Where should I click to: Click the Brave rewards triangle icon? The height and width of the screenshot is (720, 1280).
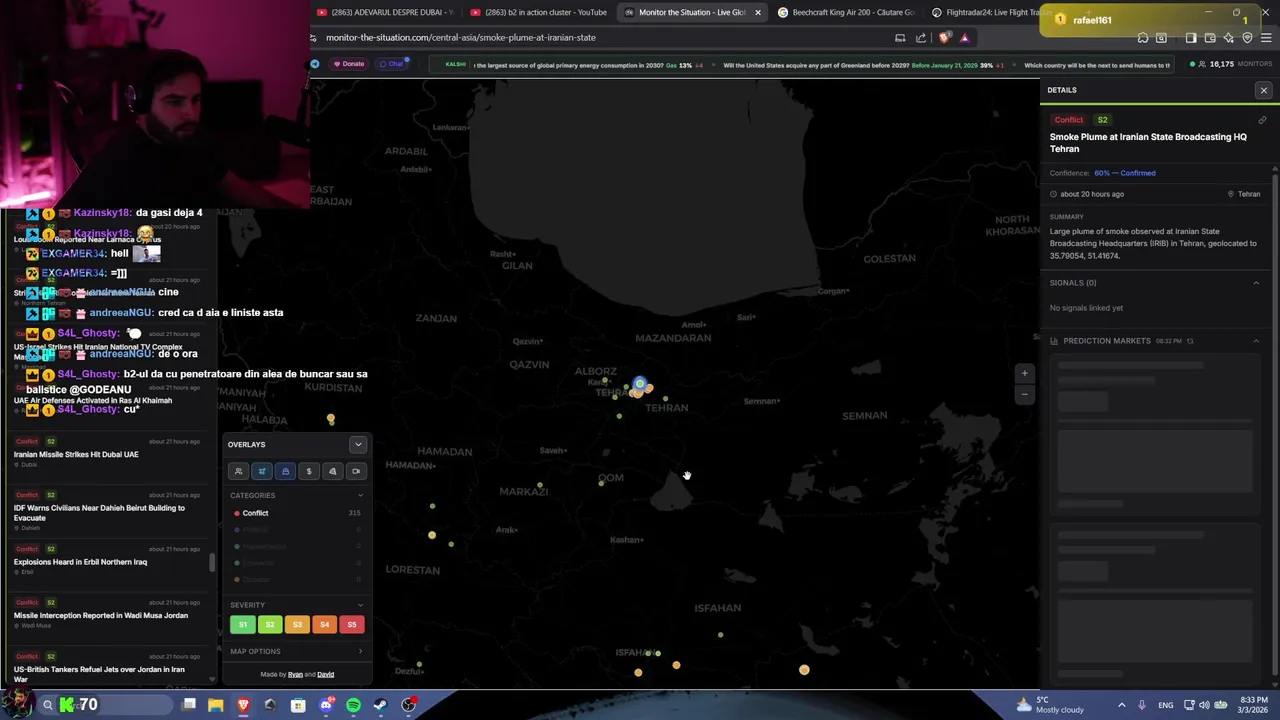point(964,38)
